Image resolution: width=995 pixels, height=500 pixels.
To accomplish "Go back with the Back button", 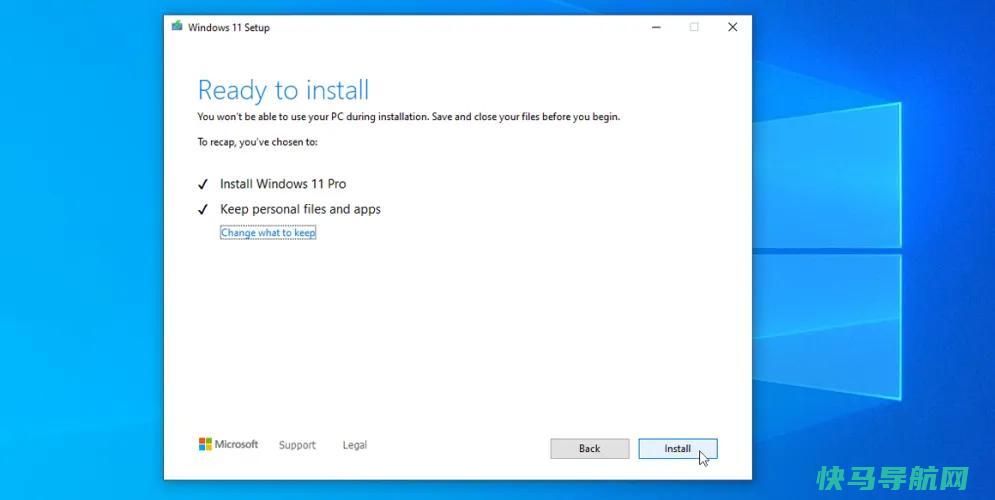I will [590, 449].
